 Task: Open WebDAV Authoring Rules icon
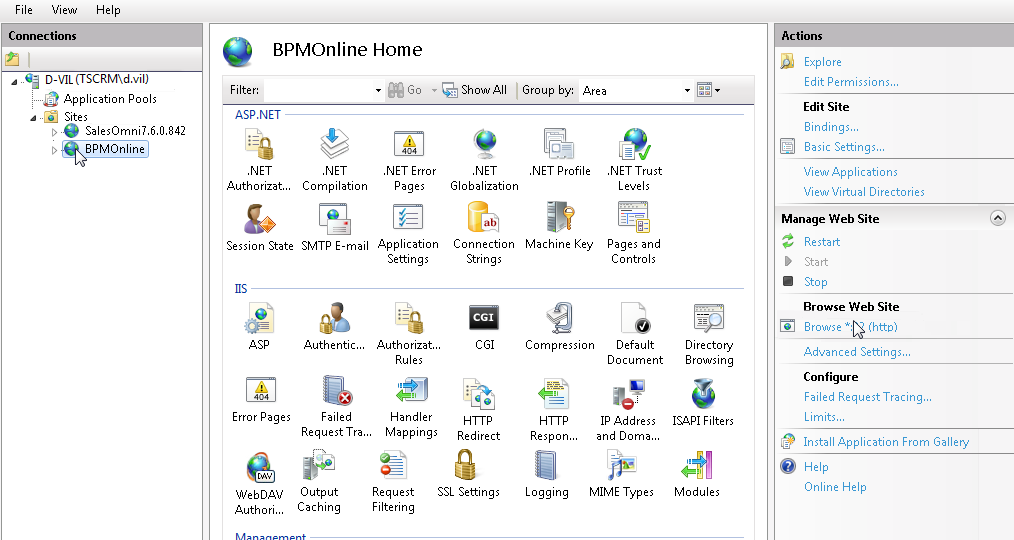tap(259, 484)
